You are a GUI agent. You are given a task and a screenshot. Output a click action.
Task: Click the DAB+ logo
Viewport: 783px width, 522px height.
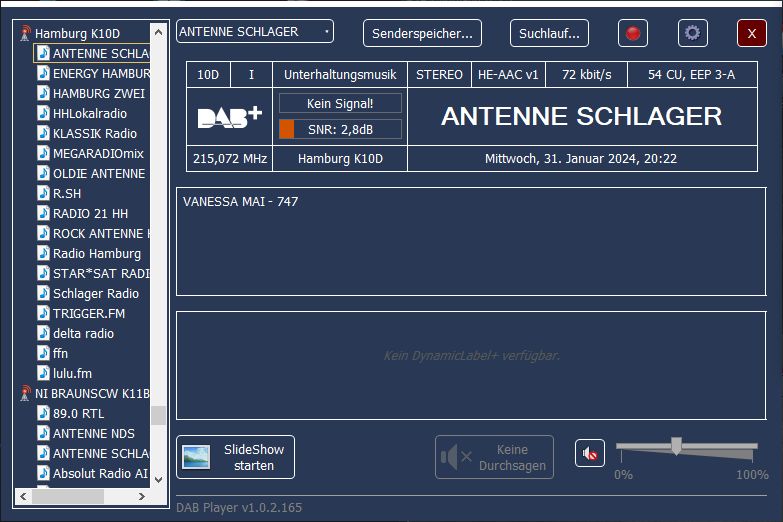tap(229, 117)
